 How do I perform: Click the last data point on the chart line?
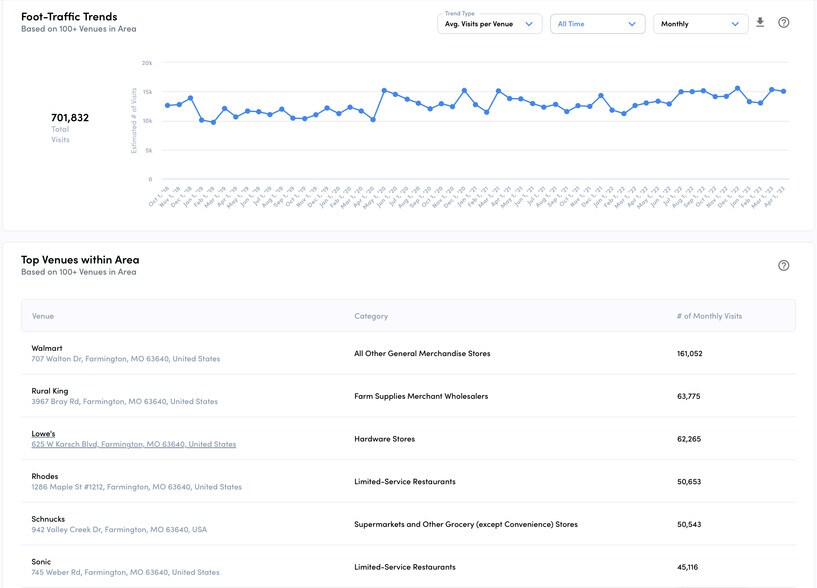coord(783,91)
